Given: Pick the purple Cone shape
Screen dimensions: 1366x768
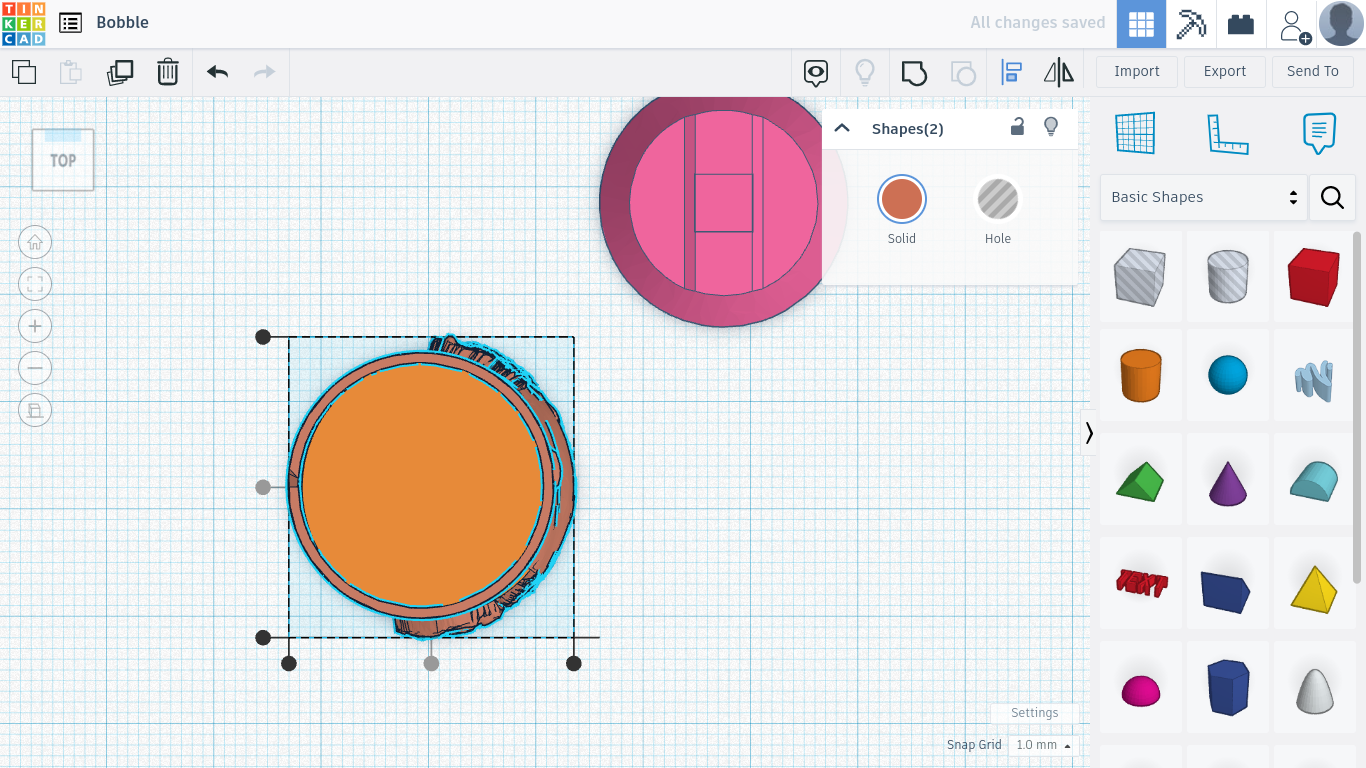Looking at the screenshot, I should (1227, 483).
